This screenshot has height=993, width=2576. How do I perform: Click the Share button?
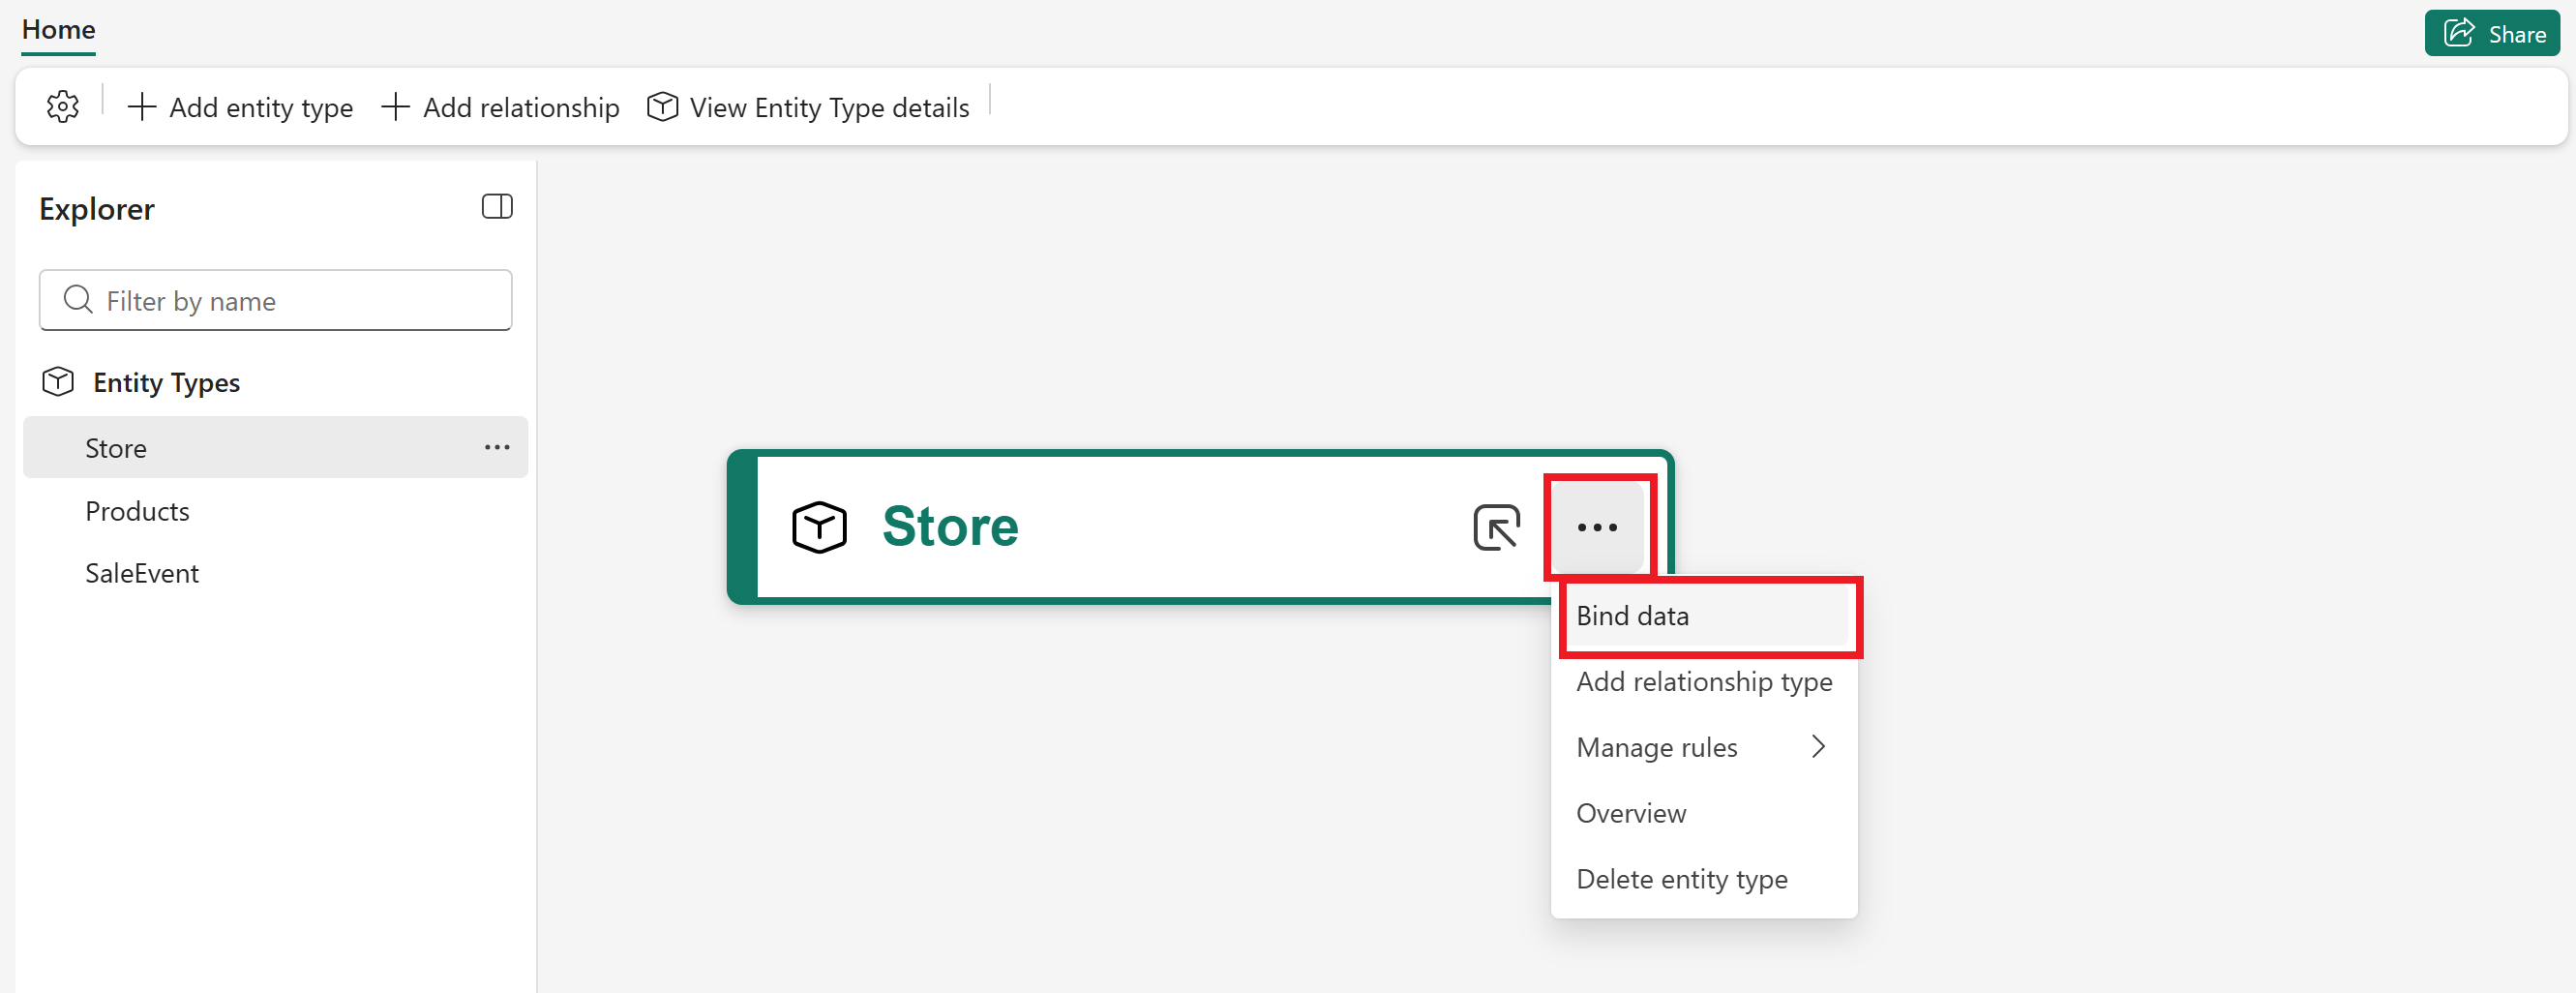click(2492, 34)
